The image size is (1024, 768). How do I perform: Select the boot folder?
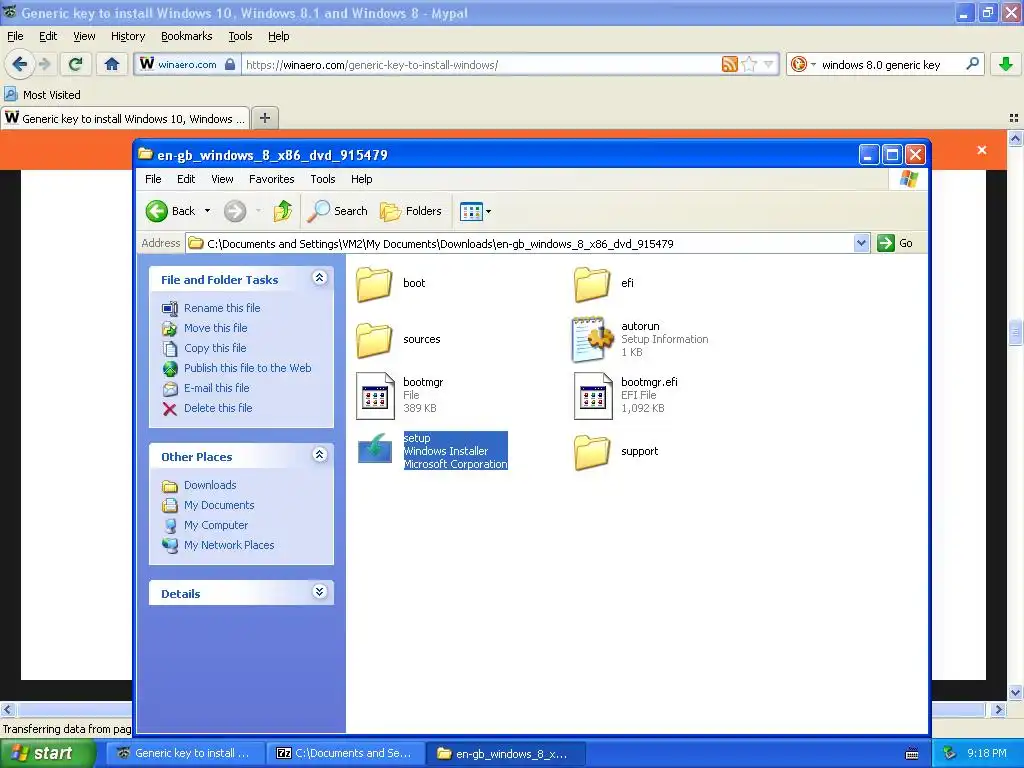[x=391, y=283]
